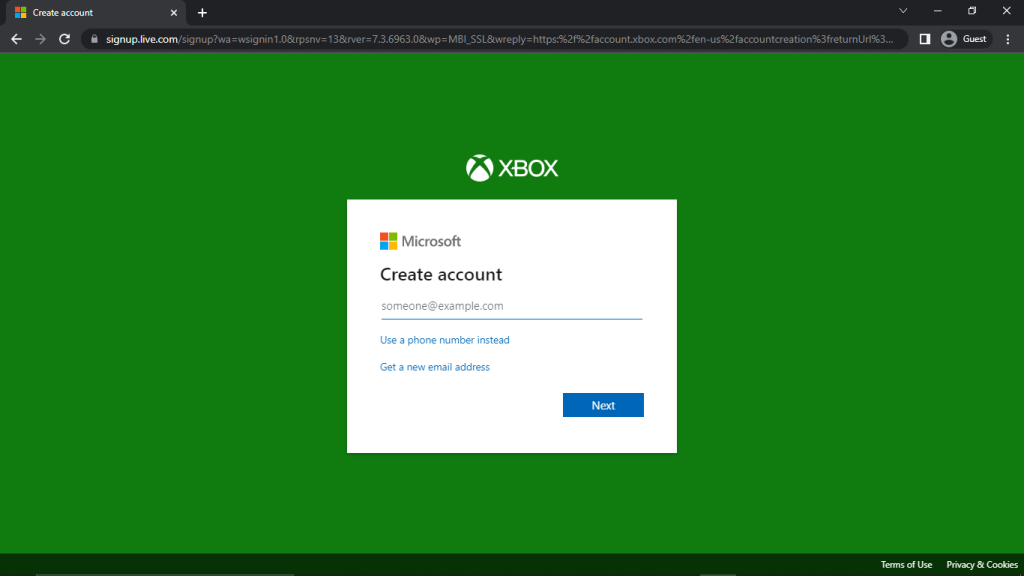Click Get a new email address
This screenshot has height=576, width=1024.
click(x=435, y=367)
